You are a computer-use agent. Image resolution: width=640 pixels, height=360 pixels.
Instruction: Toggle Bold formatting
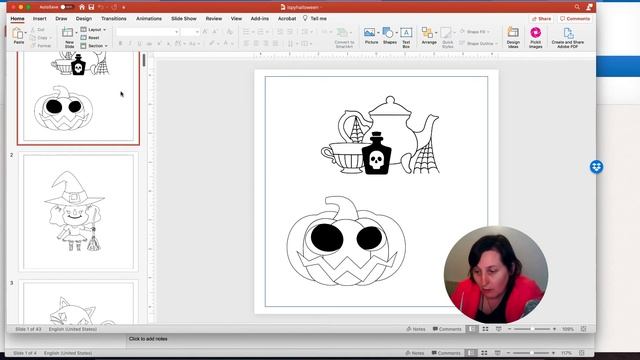click(120, 43)
